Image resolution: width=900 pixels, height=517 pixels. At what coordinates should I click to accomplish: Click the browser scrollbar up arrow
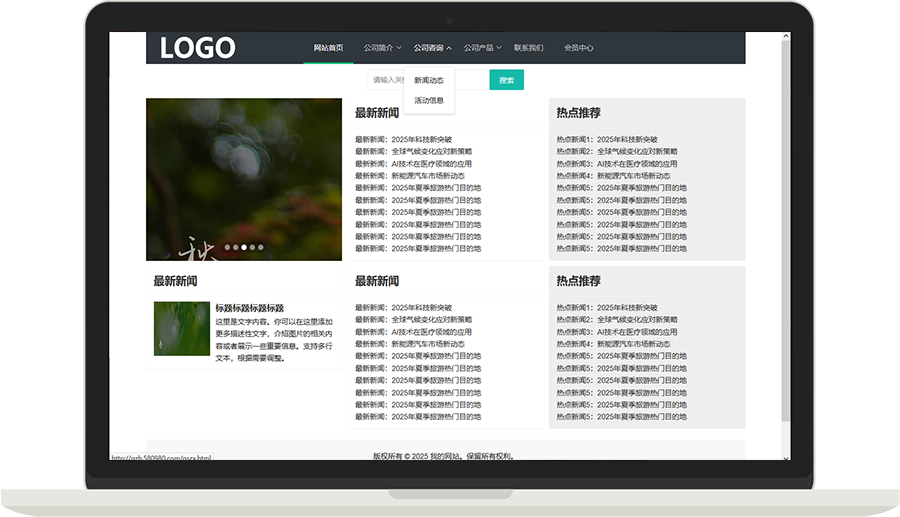(786, 37)
